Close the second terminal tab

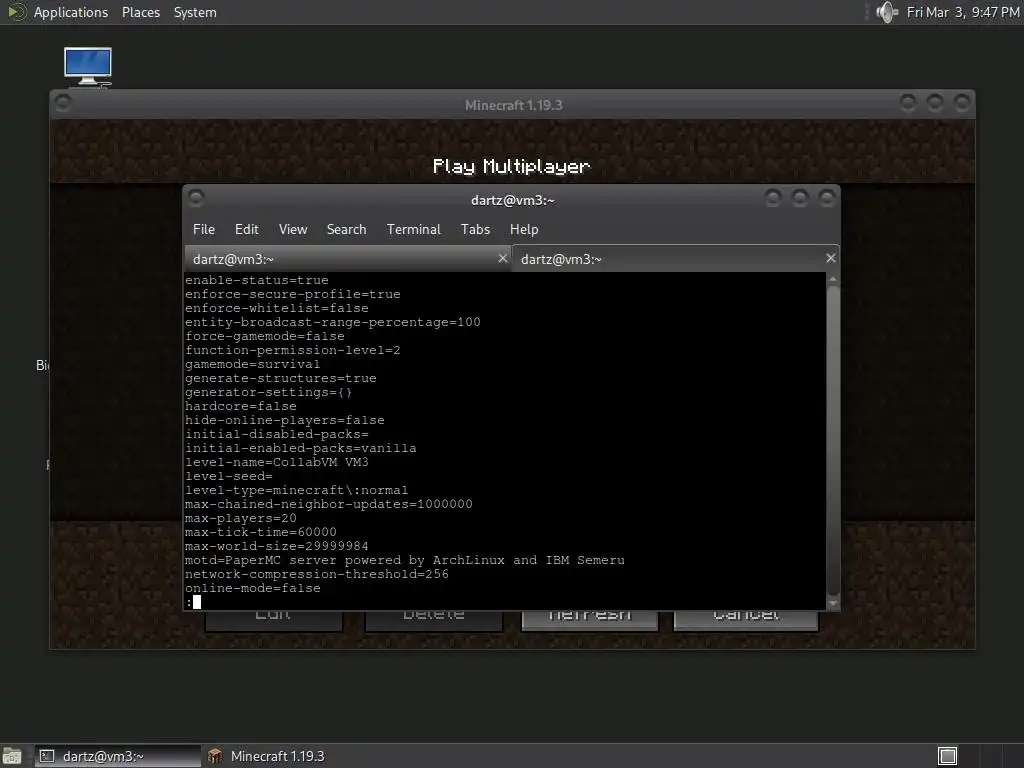pyautogui.click(x=831, y=258)
